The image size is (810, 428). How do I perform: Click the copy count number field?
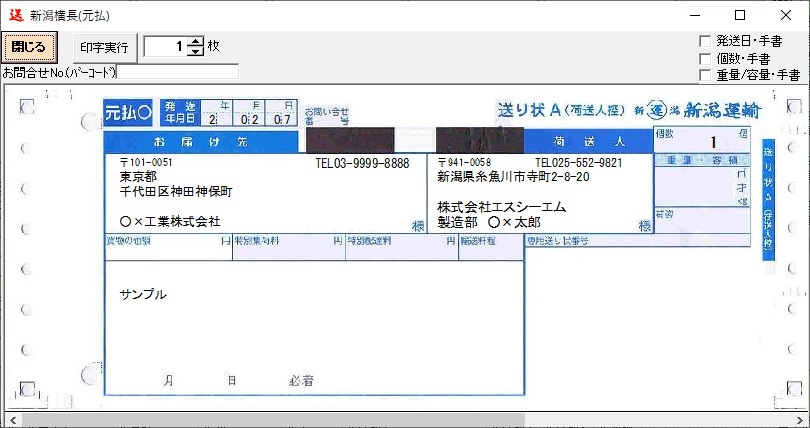coord(165,47)
